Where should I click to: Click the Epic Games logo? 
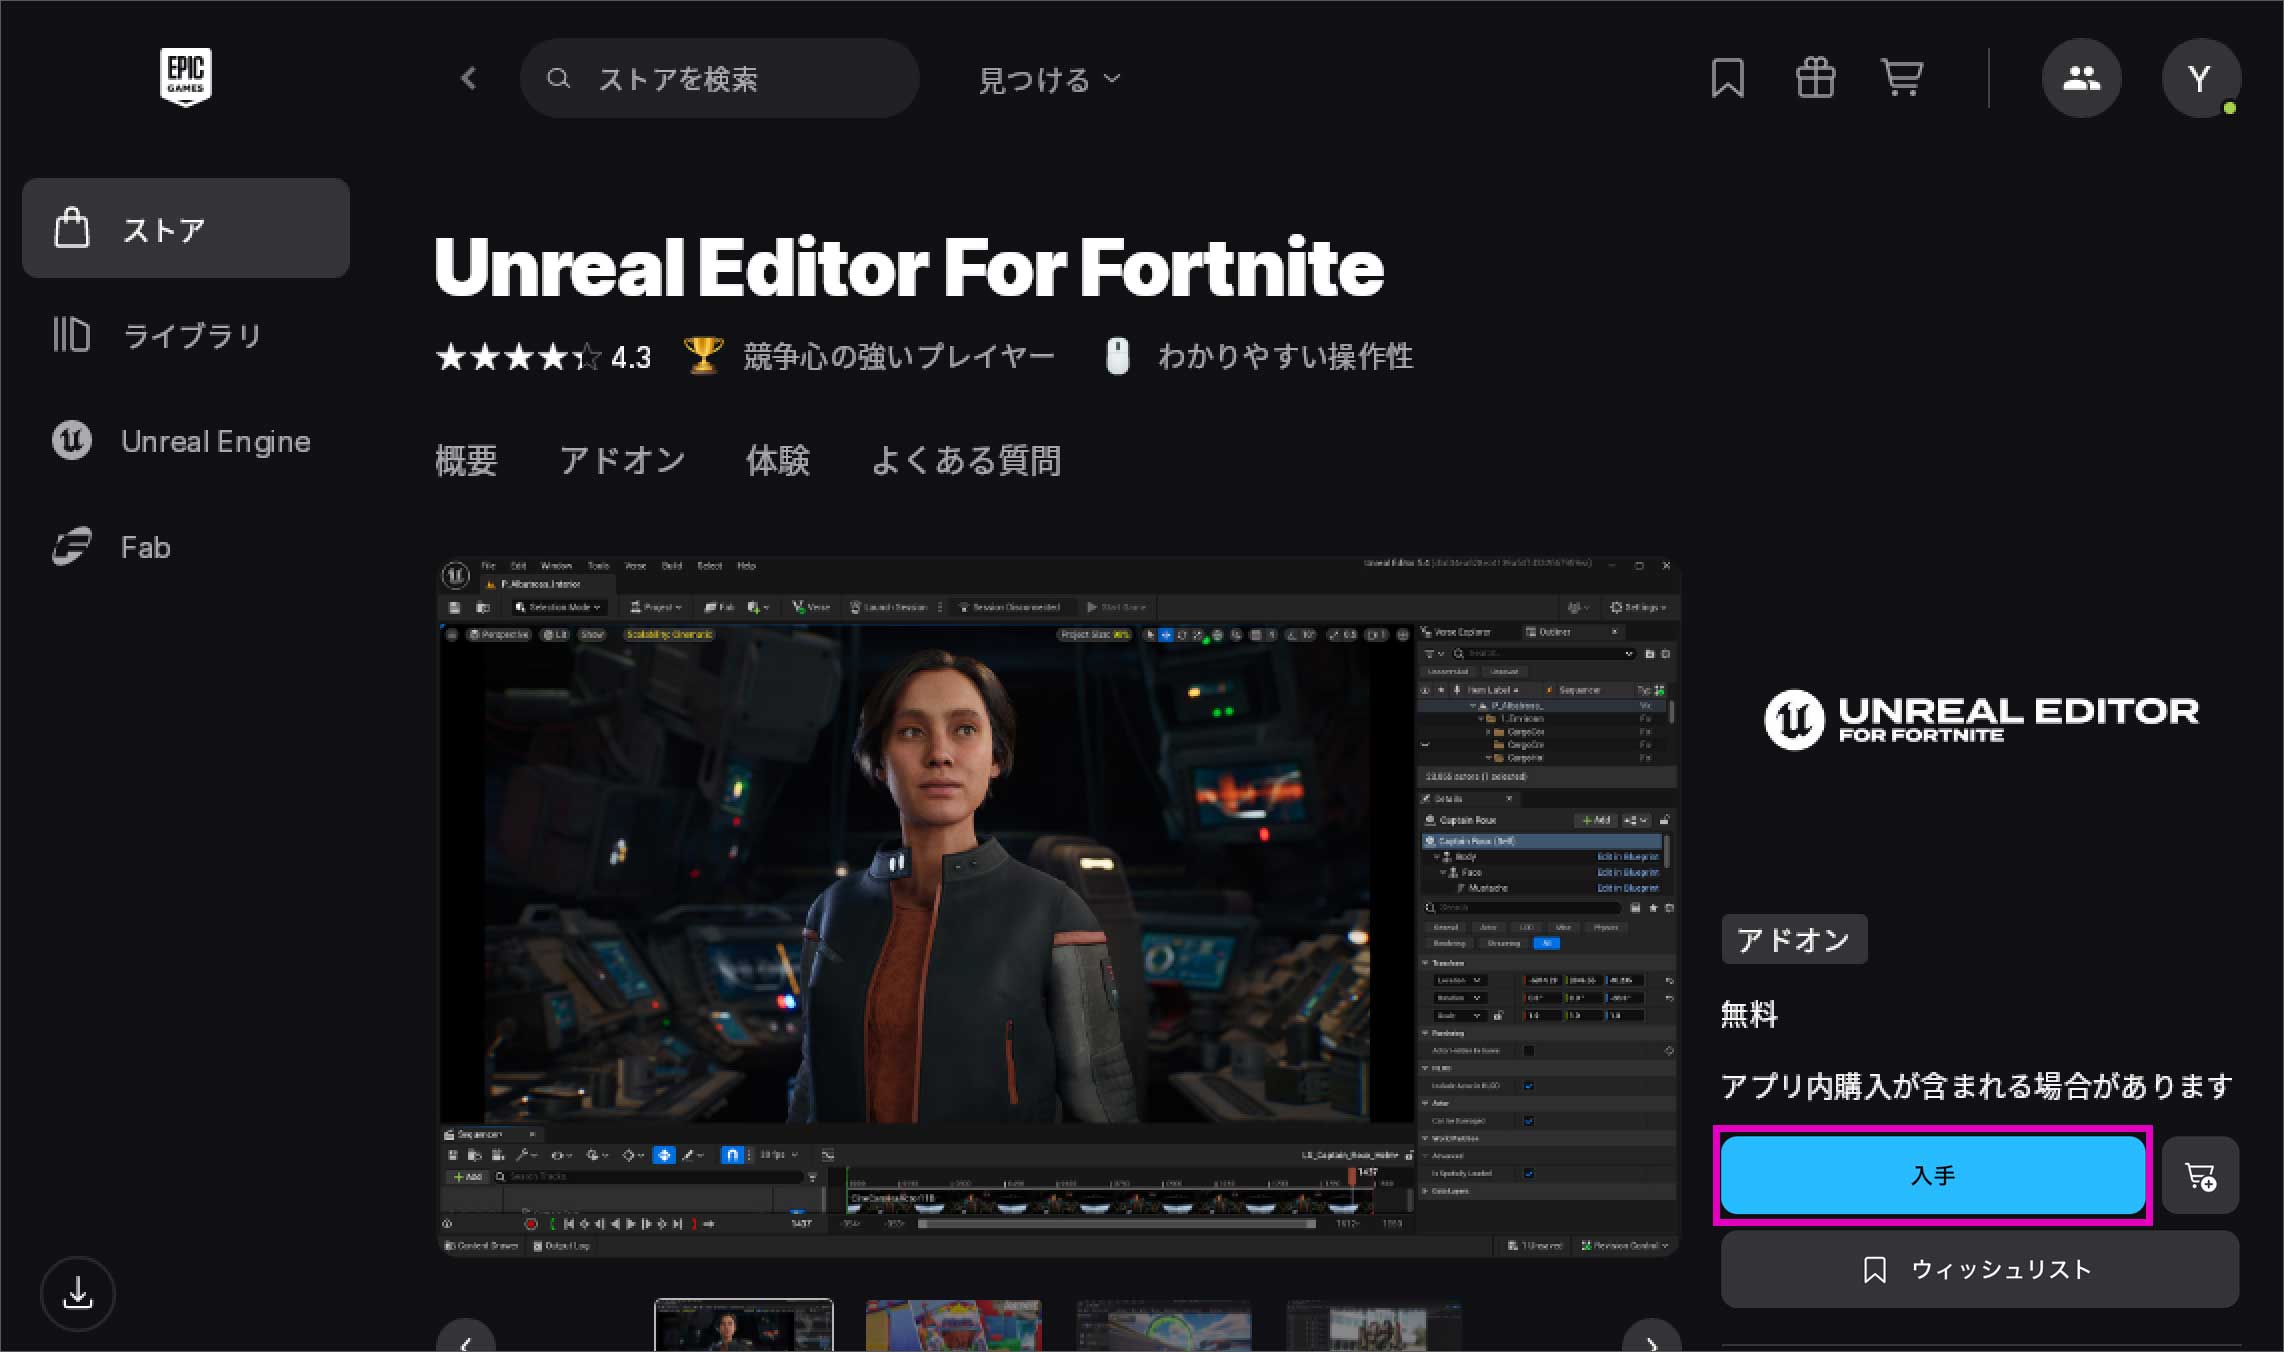pyautogui.click(x=186, y=76)
